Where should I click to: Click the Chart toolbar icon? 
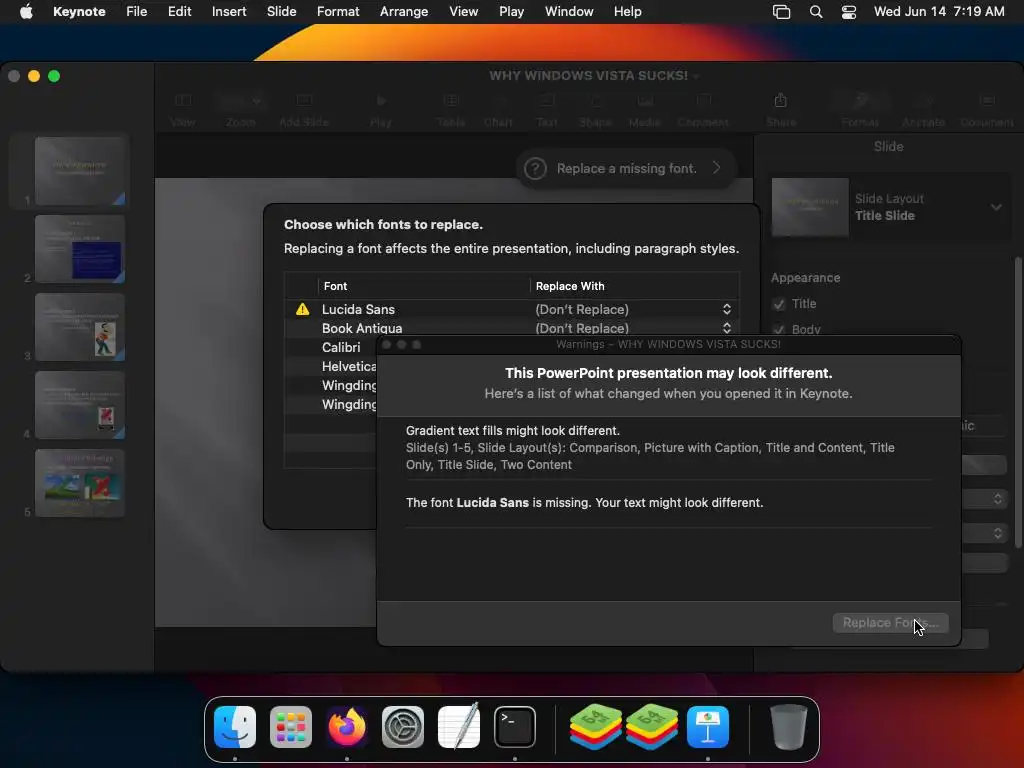pyautogui.click(x=498, y=101)
